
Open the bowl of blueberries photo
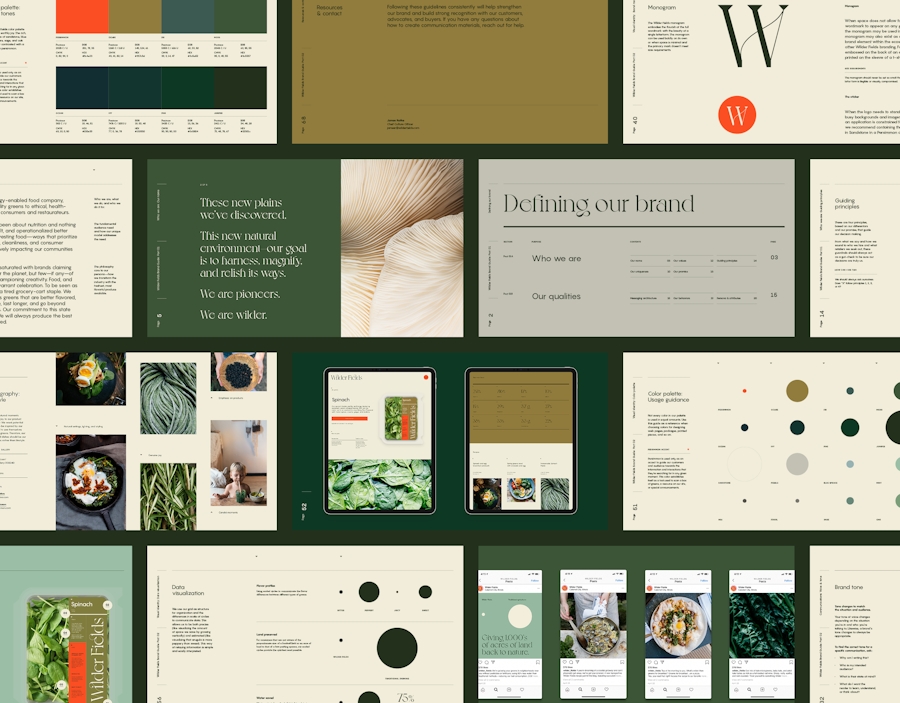239,371
